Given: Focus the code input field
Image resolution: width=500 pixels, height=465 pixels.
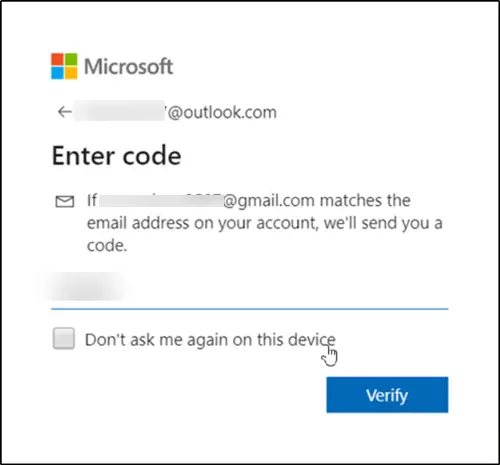Looking at the screenshot, I should [249, 290].
